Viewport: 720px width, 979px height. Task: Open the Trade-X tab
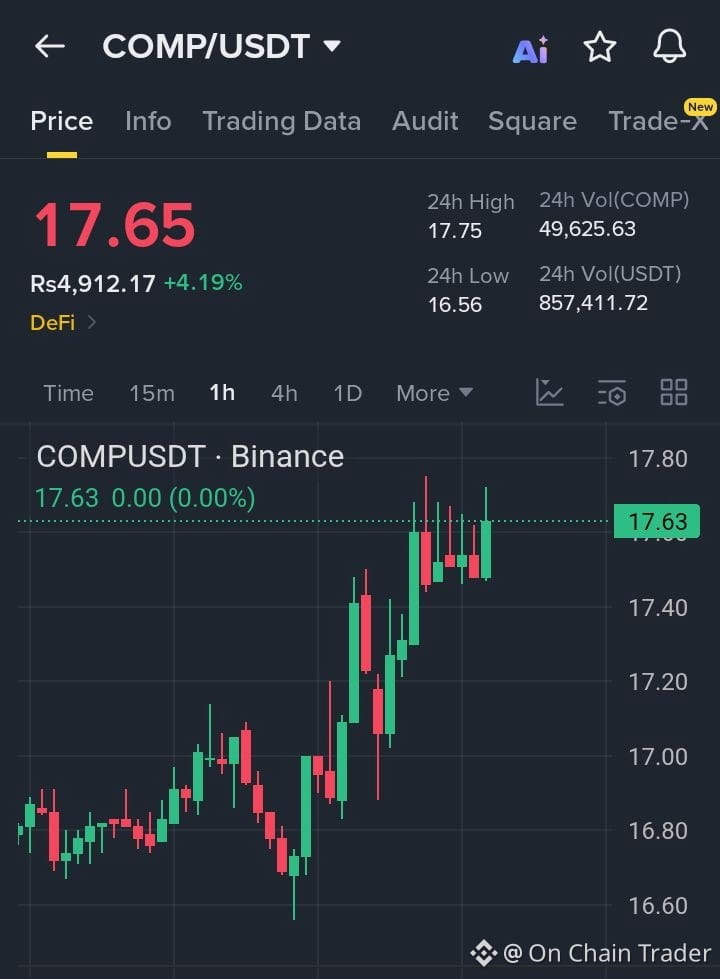[x=659, y=121]
